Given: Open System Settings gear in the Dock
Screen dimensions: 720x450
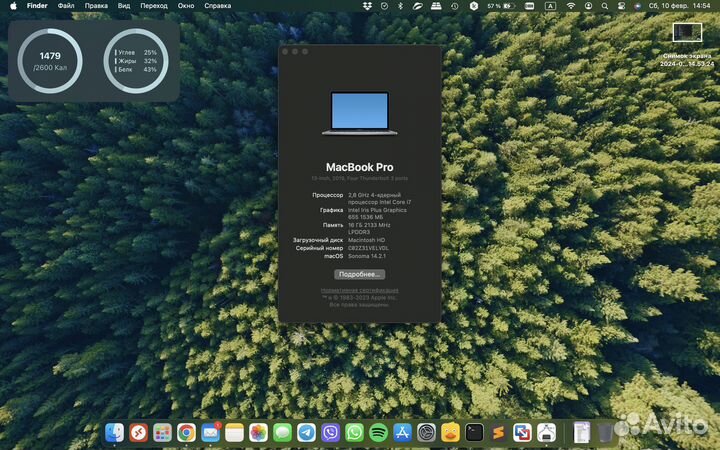Looking at the screenshot, I should point(426,433).
